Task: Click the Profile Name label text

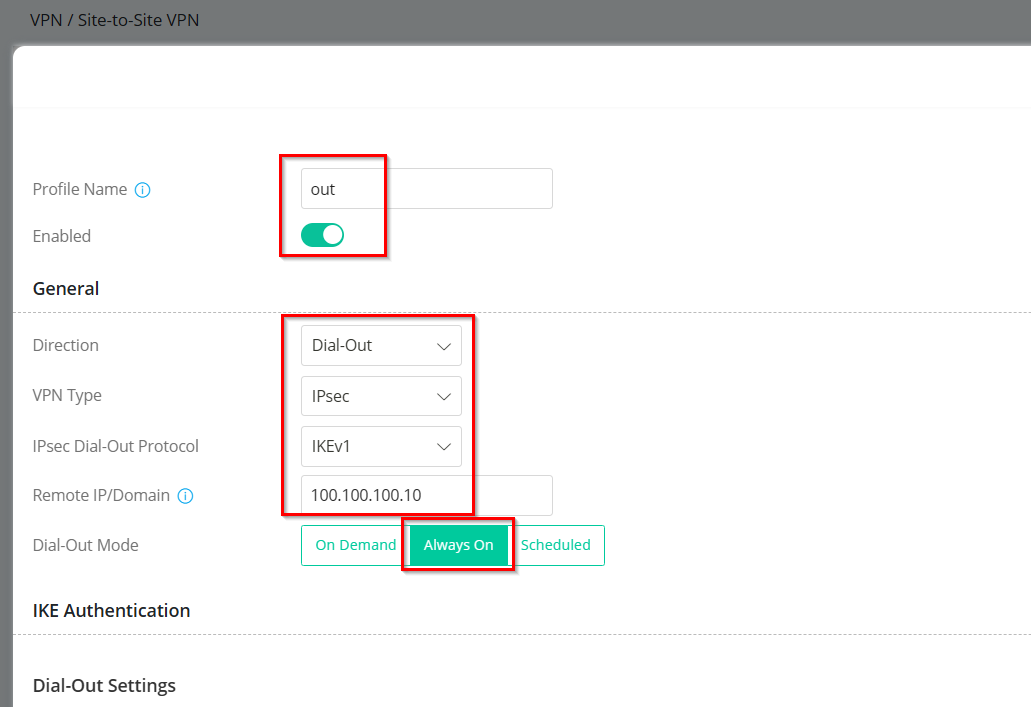Action: [x=80, y=189]
